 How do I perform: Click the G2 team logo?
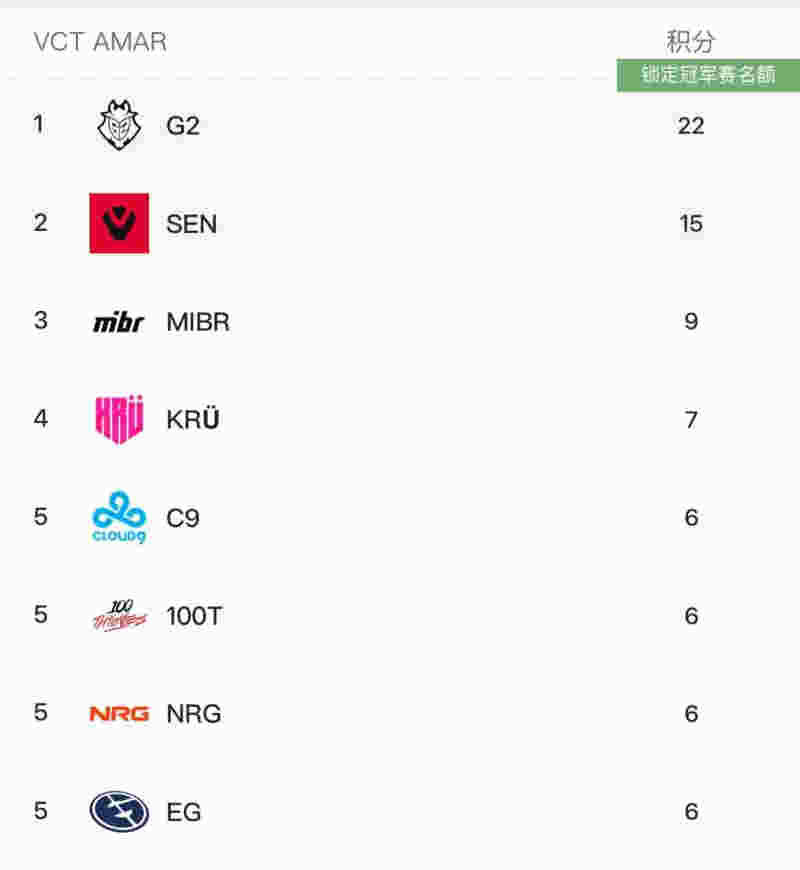pos(119,125)
